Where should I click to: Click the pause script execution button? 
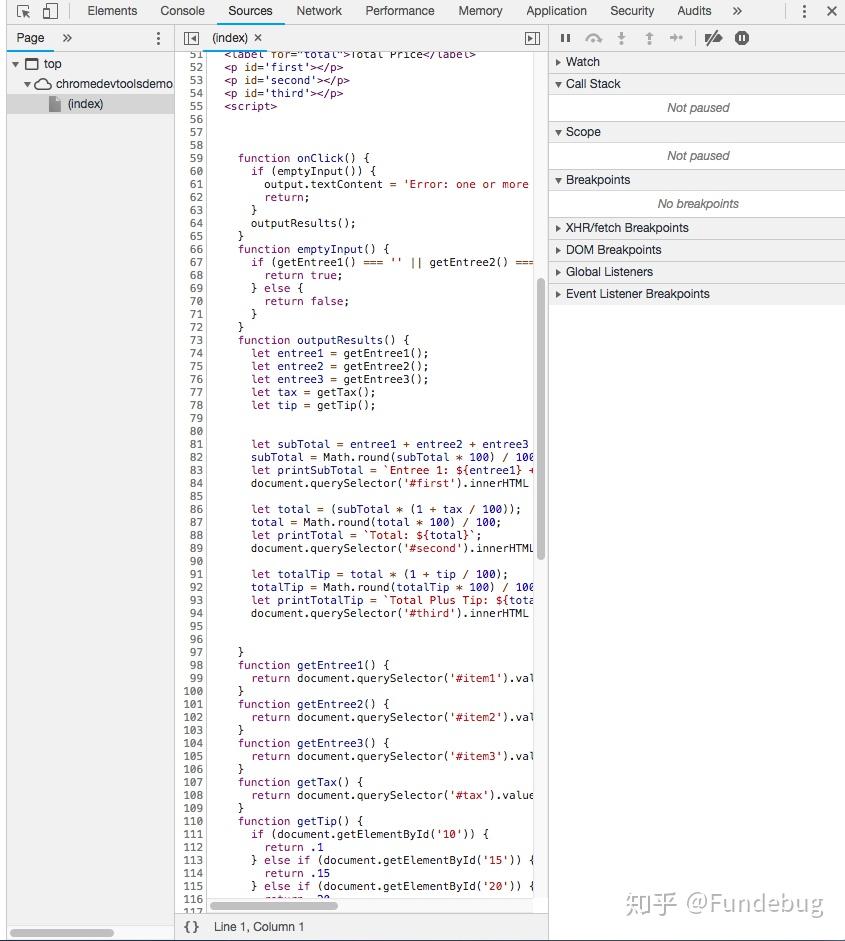(565, 38)
